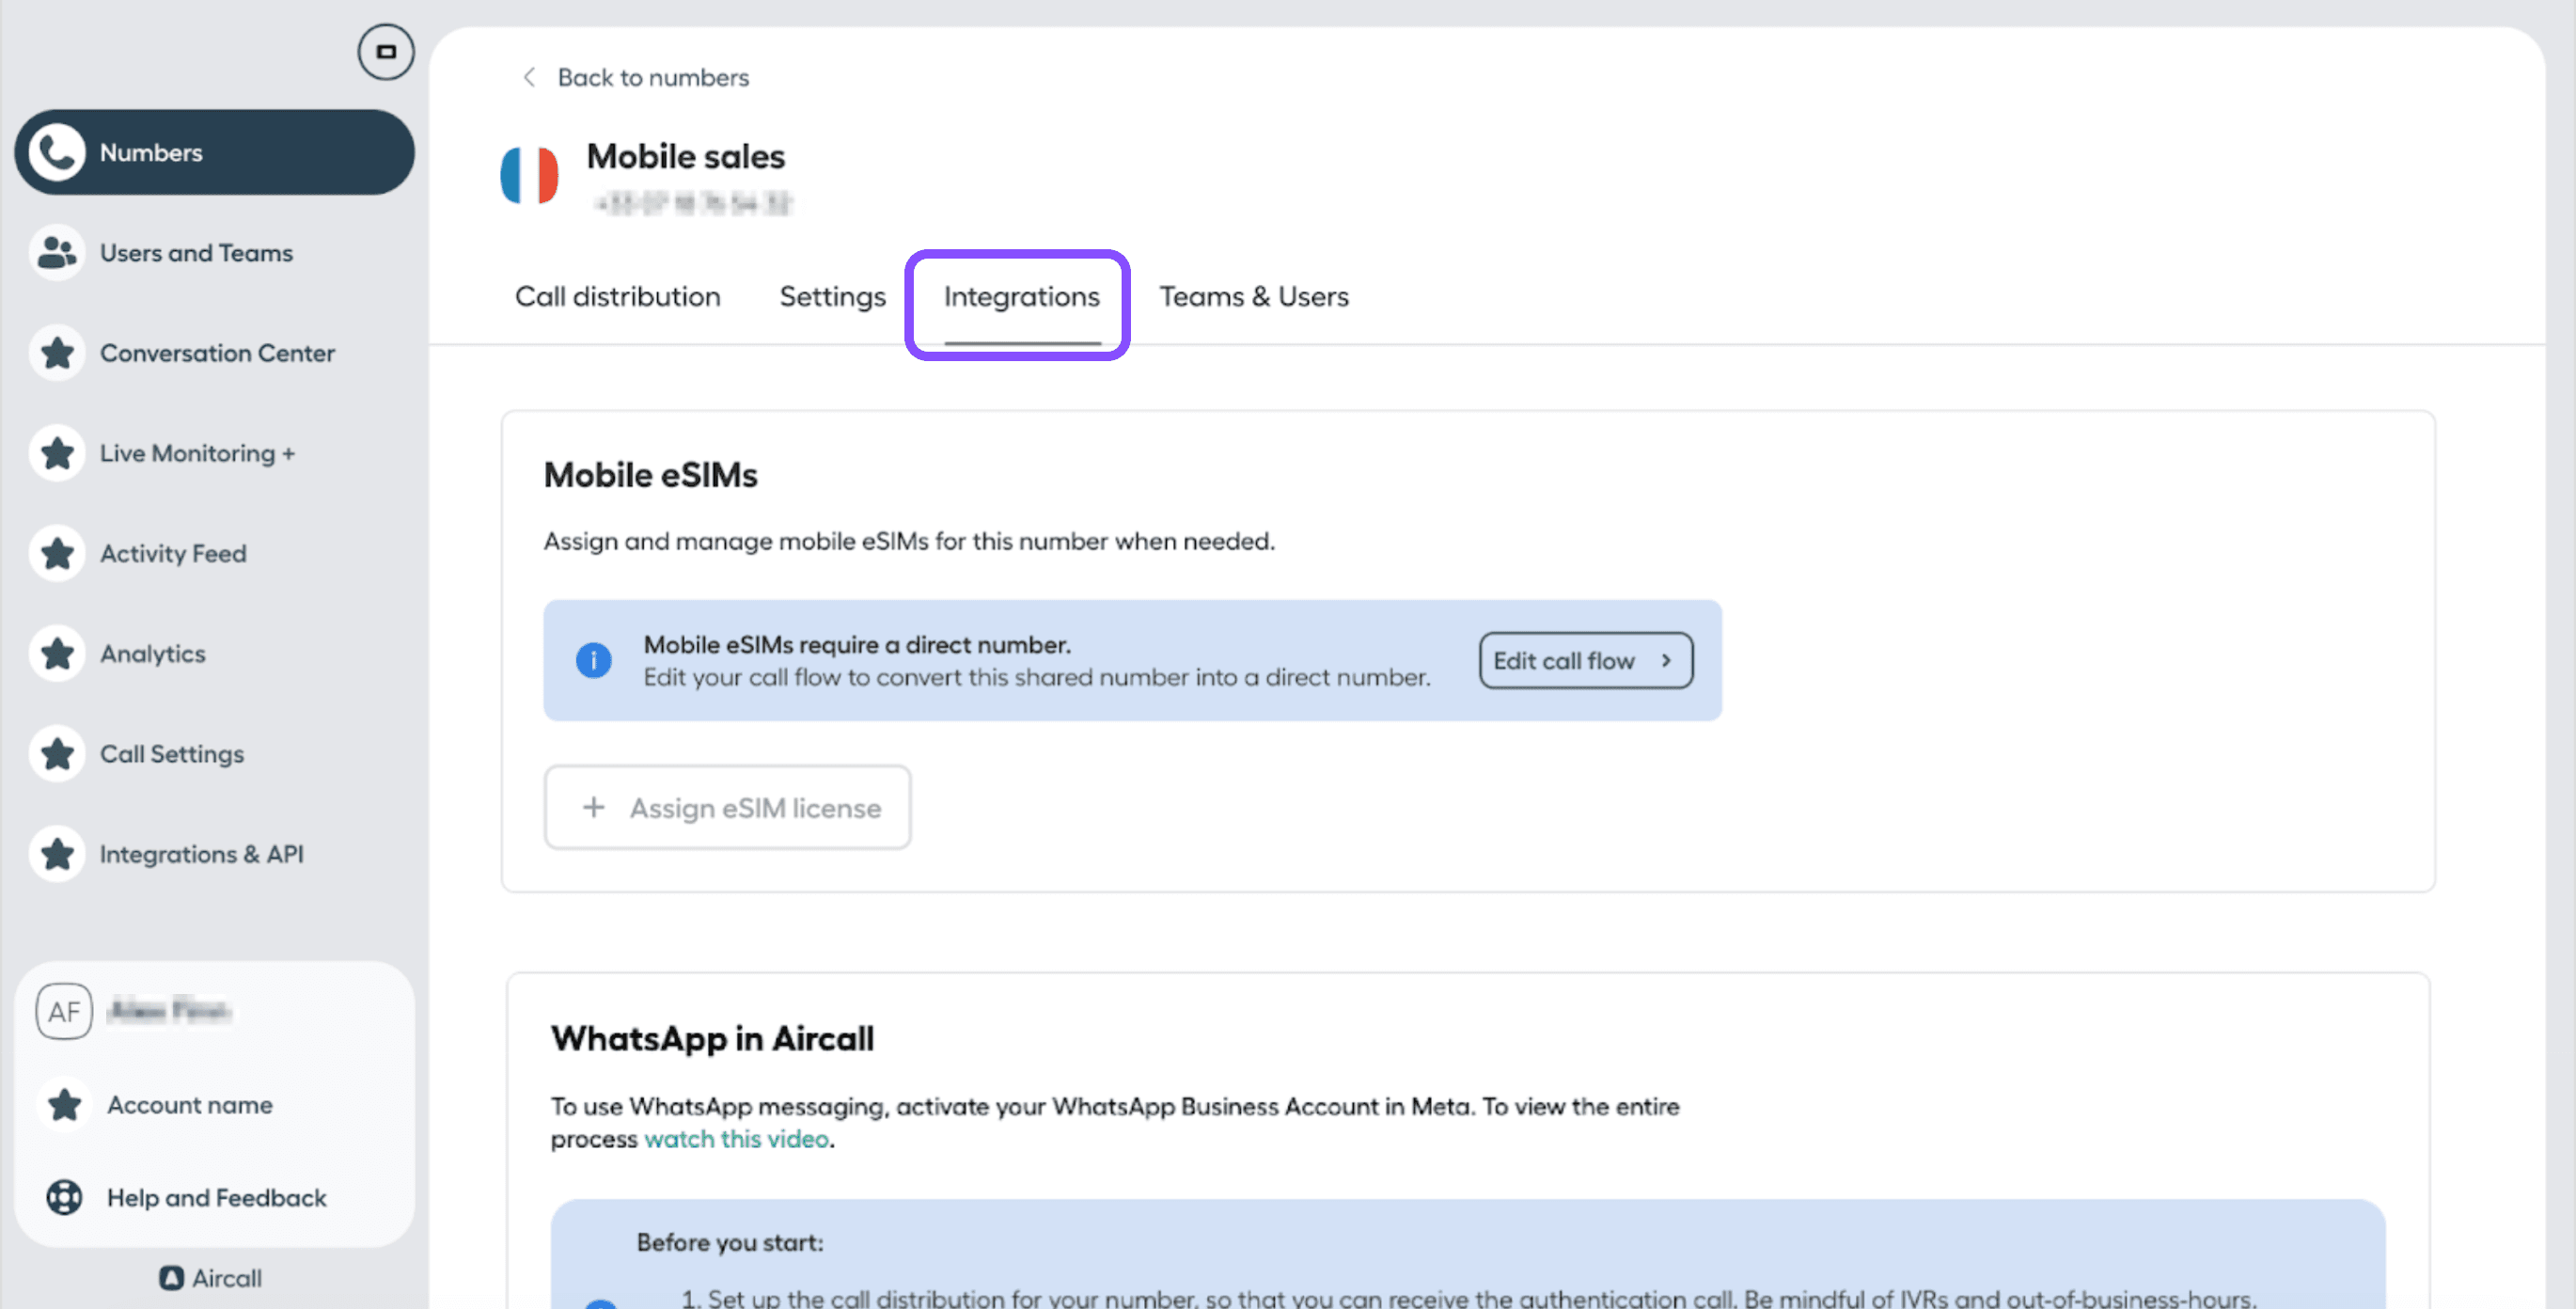This screenshot has width=2576, height=1309.
Task: Open the Teams & Users tab
Action: (x=1253, y=296)
